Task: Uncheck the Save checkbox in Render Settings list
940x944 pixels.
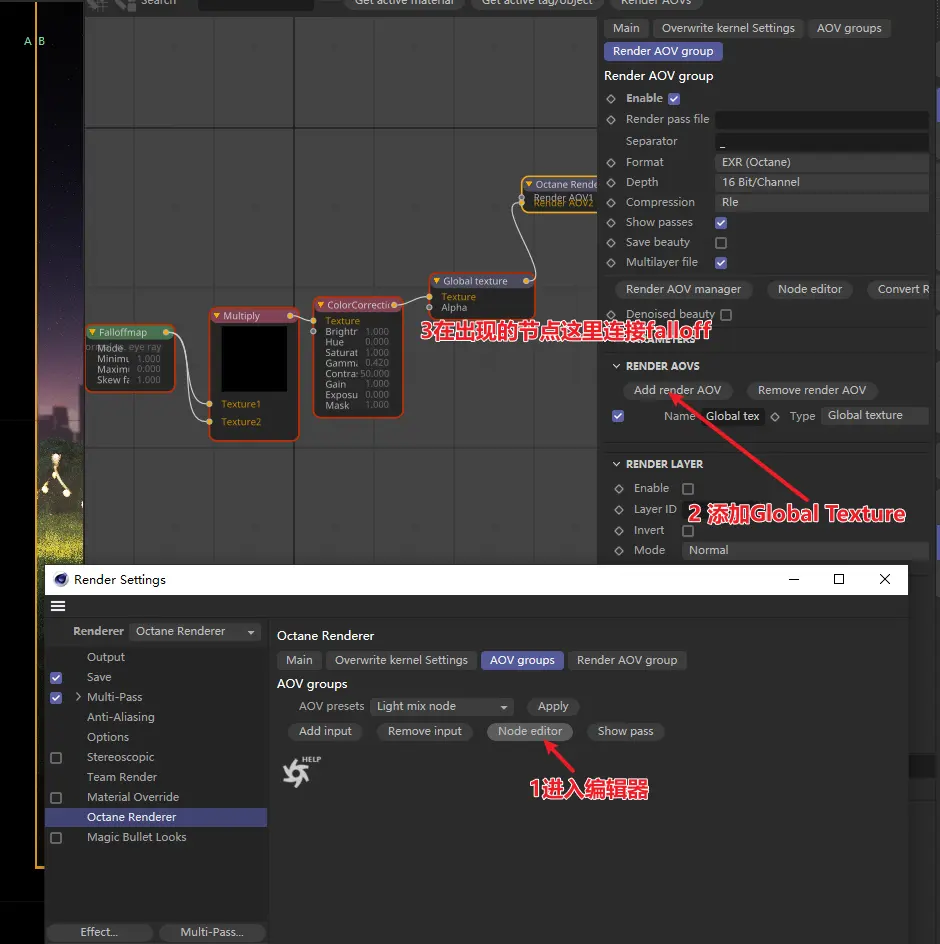Action: click(56, 678)
